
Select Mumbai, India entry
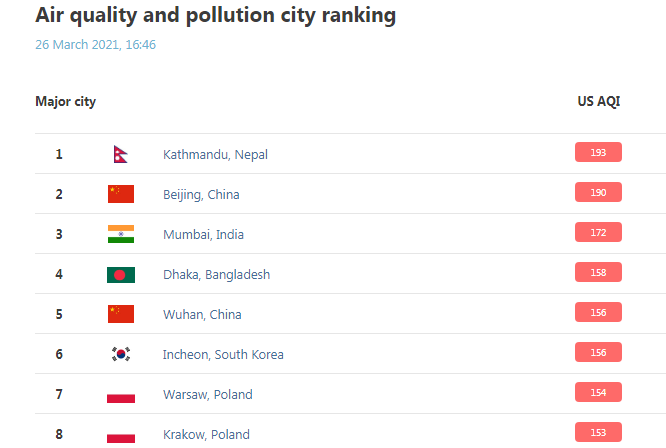[203, 234]
